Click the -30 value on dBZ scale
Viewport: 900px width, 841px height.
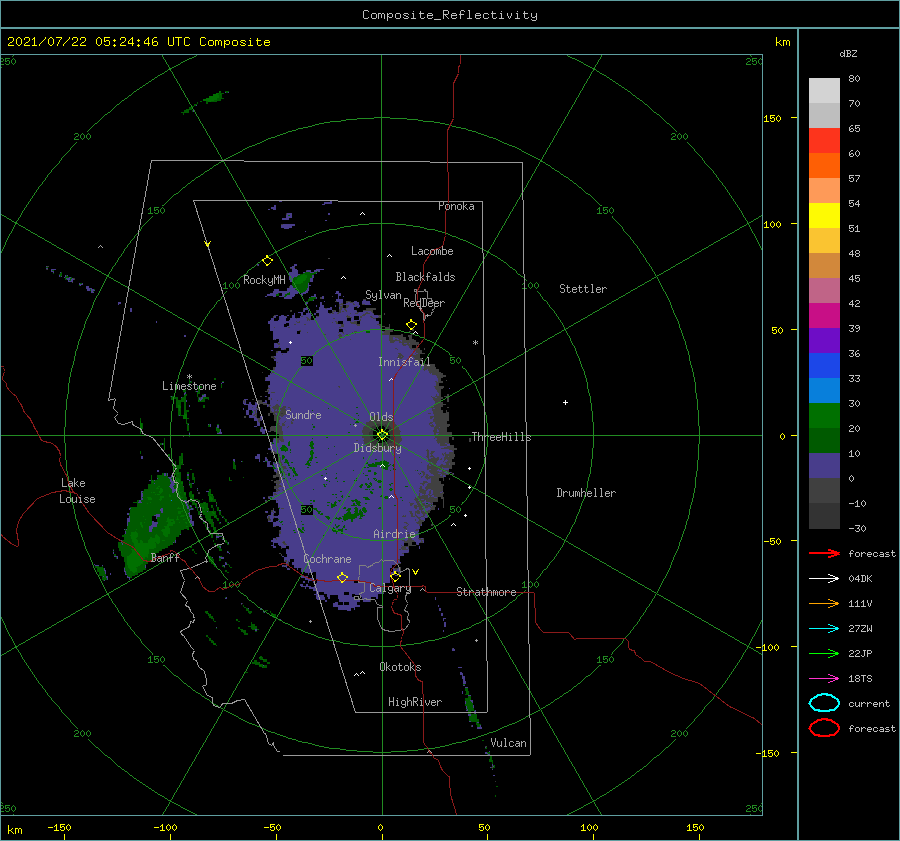[x=857, y=528]
